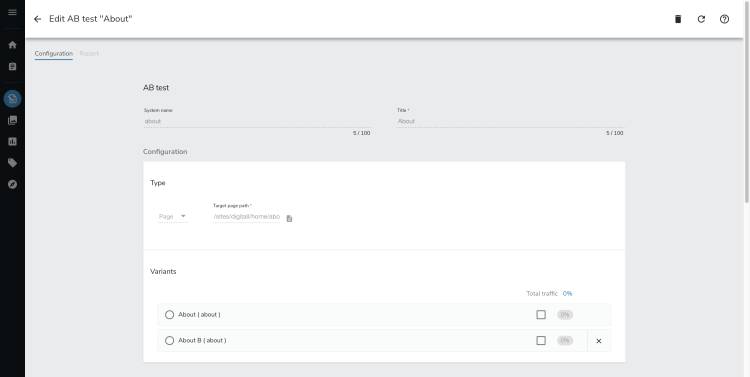Screen dimensions: 750x377
Task: Click the Variants heading
Action: click(x=163, y=271)
